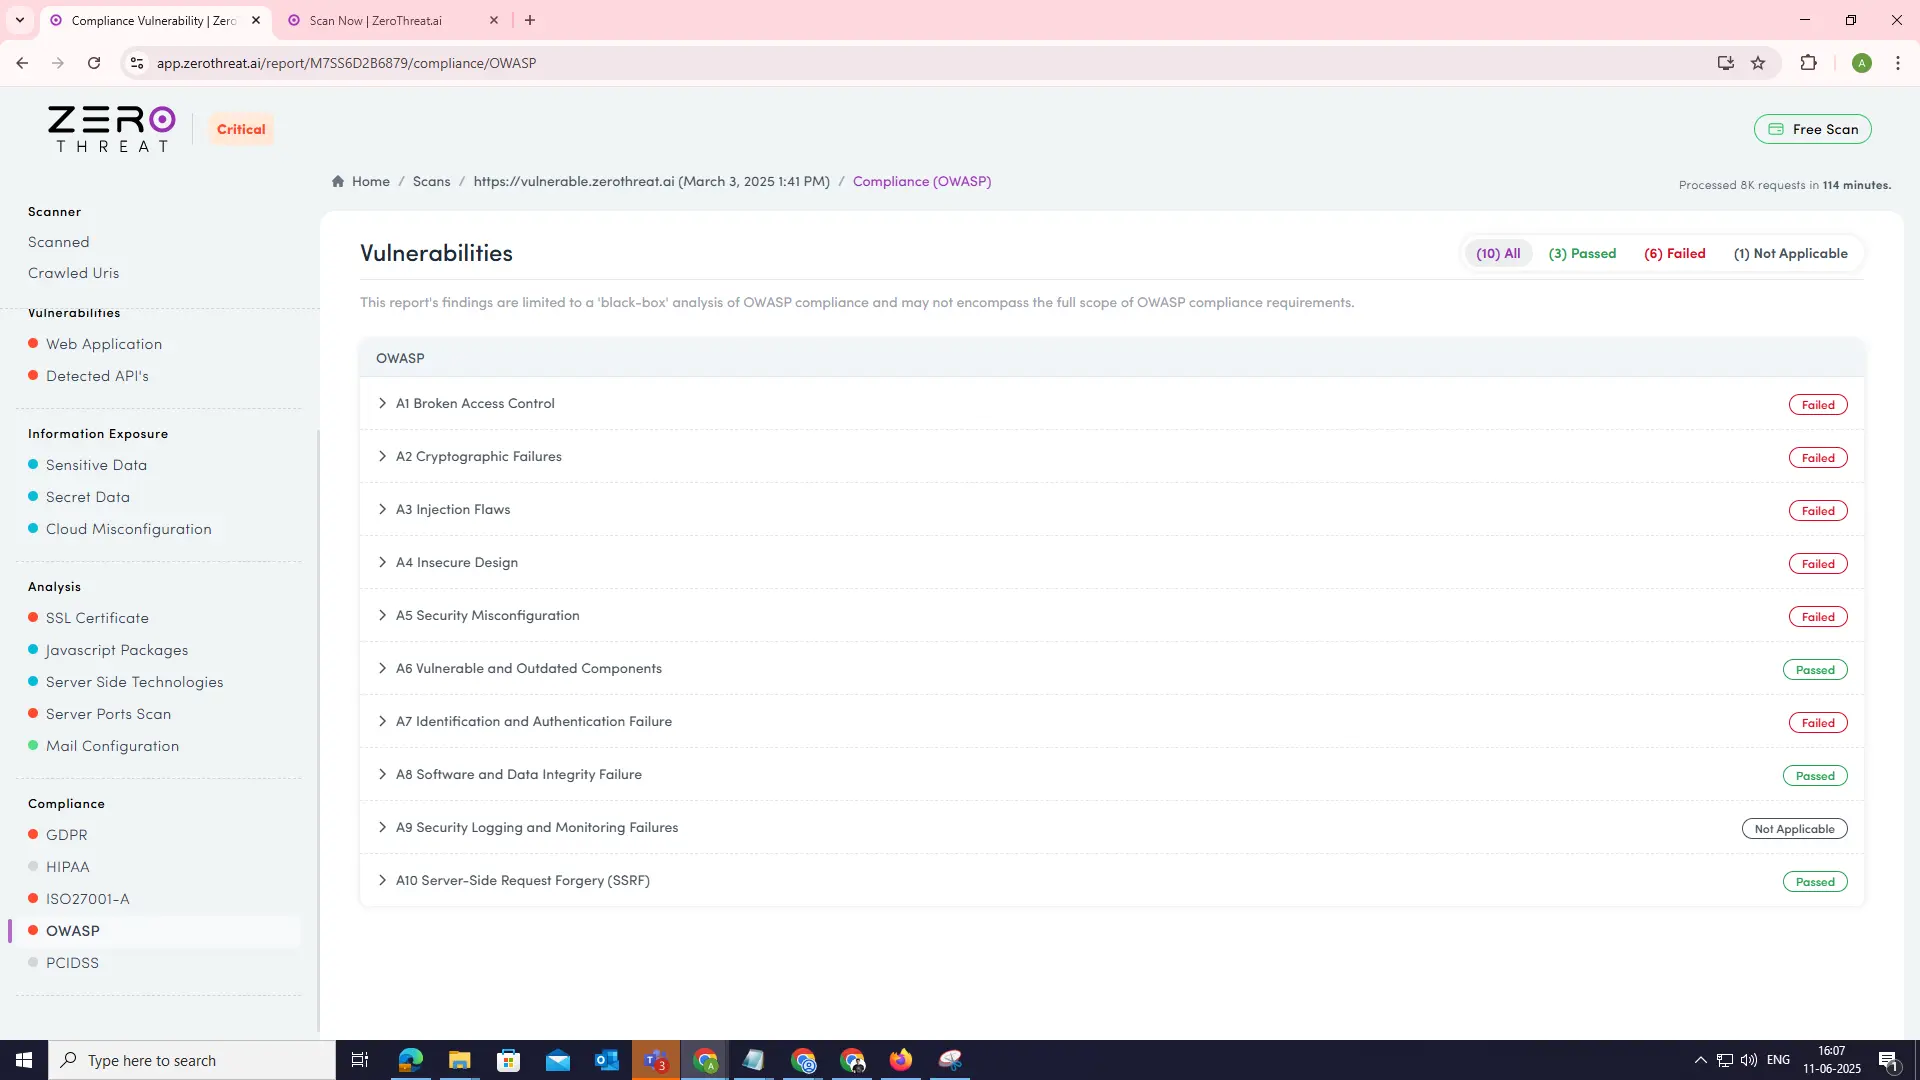Open Chrome three-dot menu
Viewport: 1920px width, 1080px height.
coord(1898,63)
